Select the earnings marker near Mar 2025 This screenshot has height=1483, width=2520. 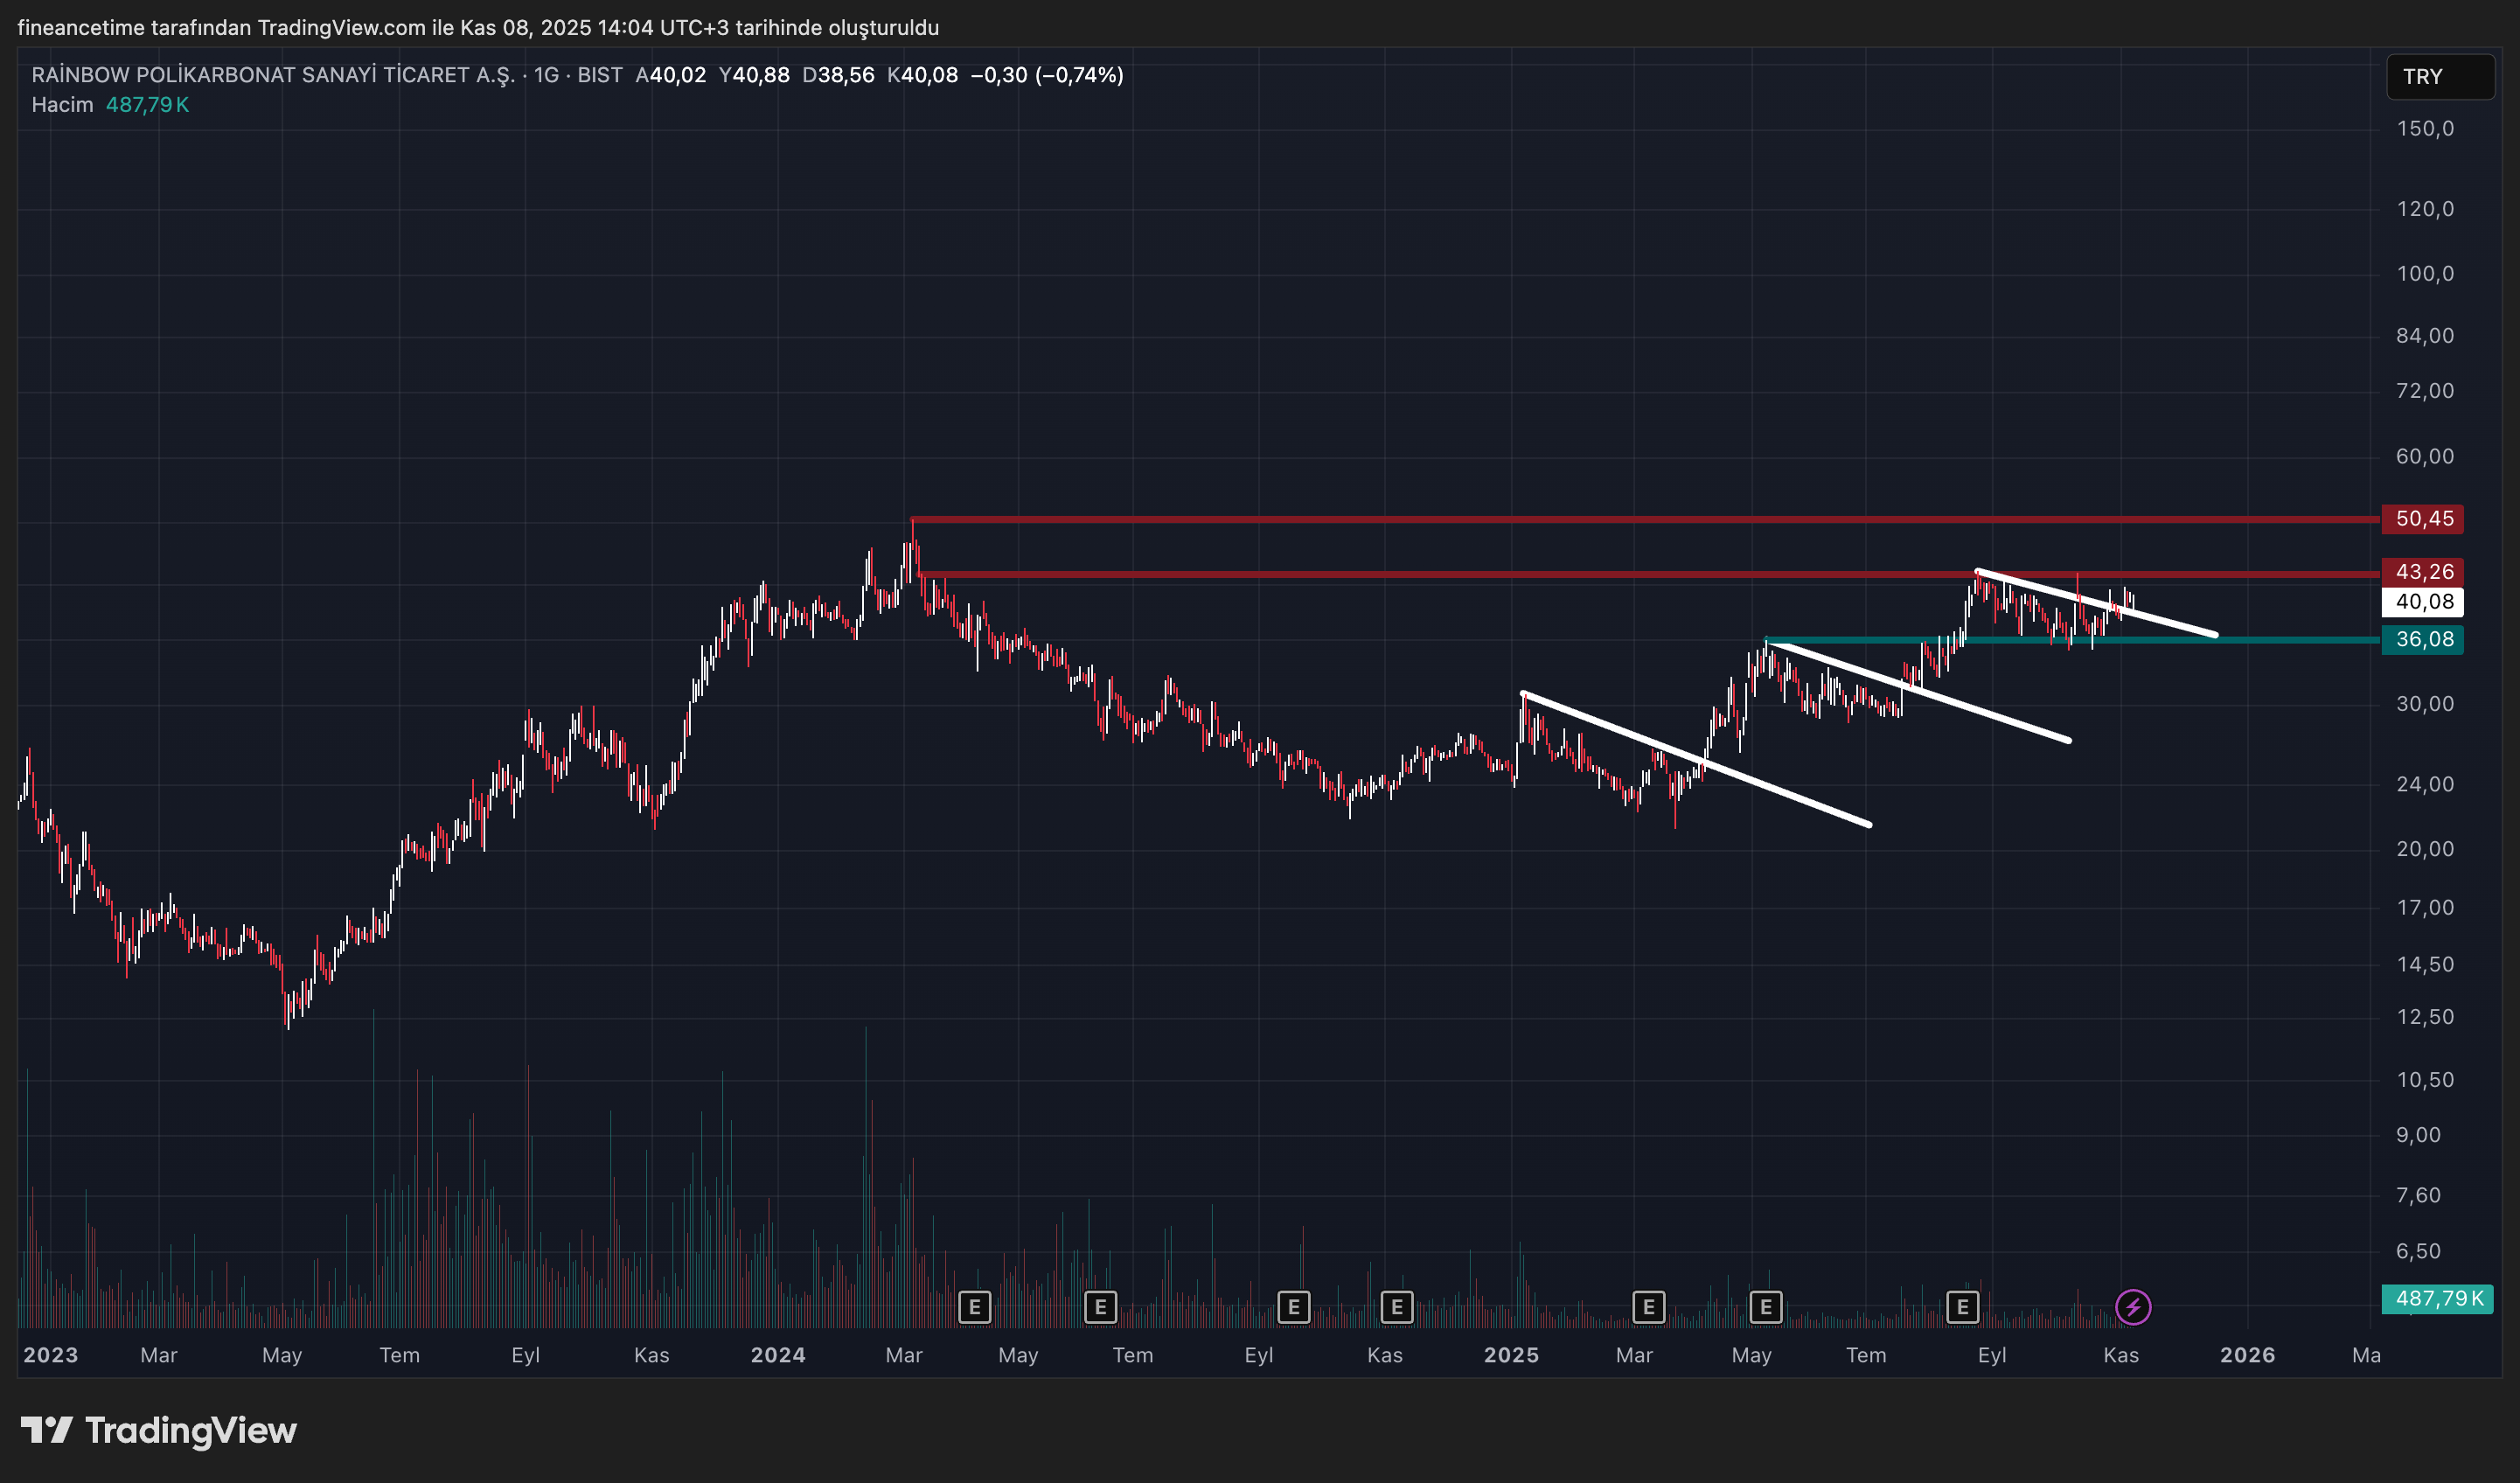click(x=1648, y=1306)
